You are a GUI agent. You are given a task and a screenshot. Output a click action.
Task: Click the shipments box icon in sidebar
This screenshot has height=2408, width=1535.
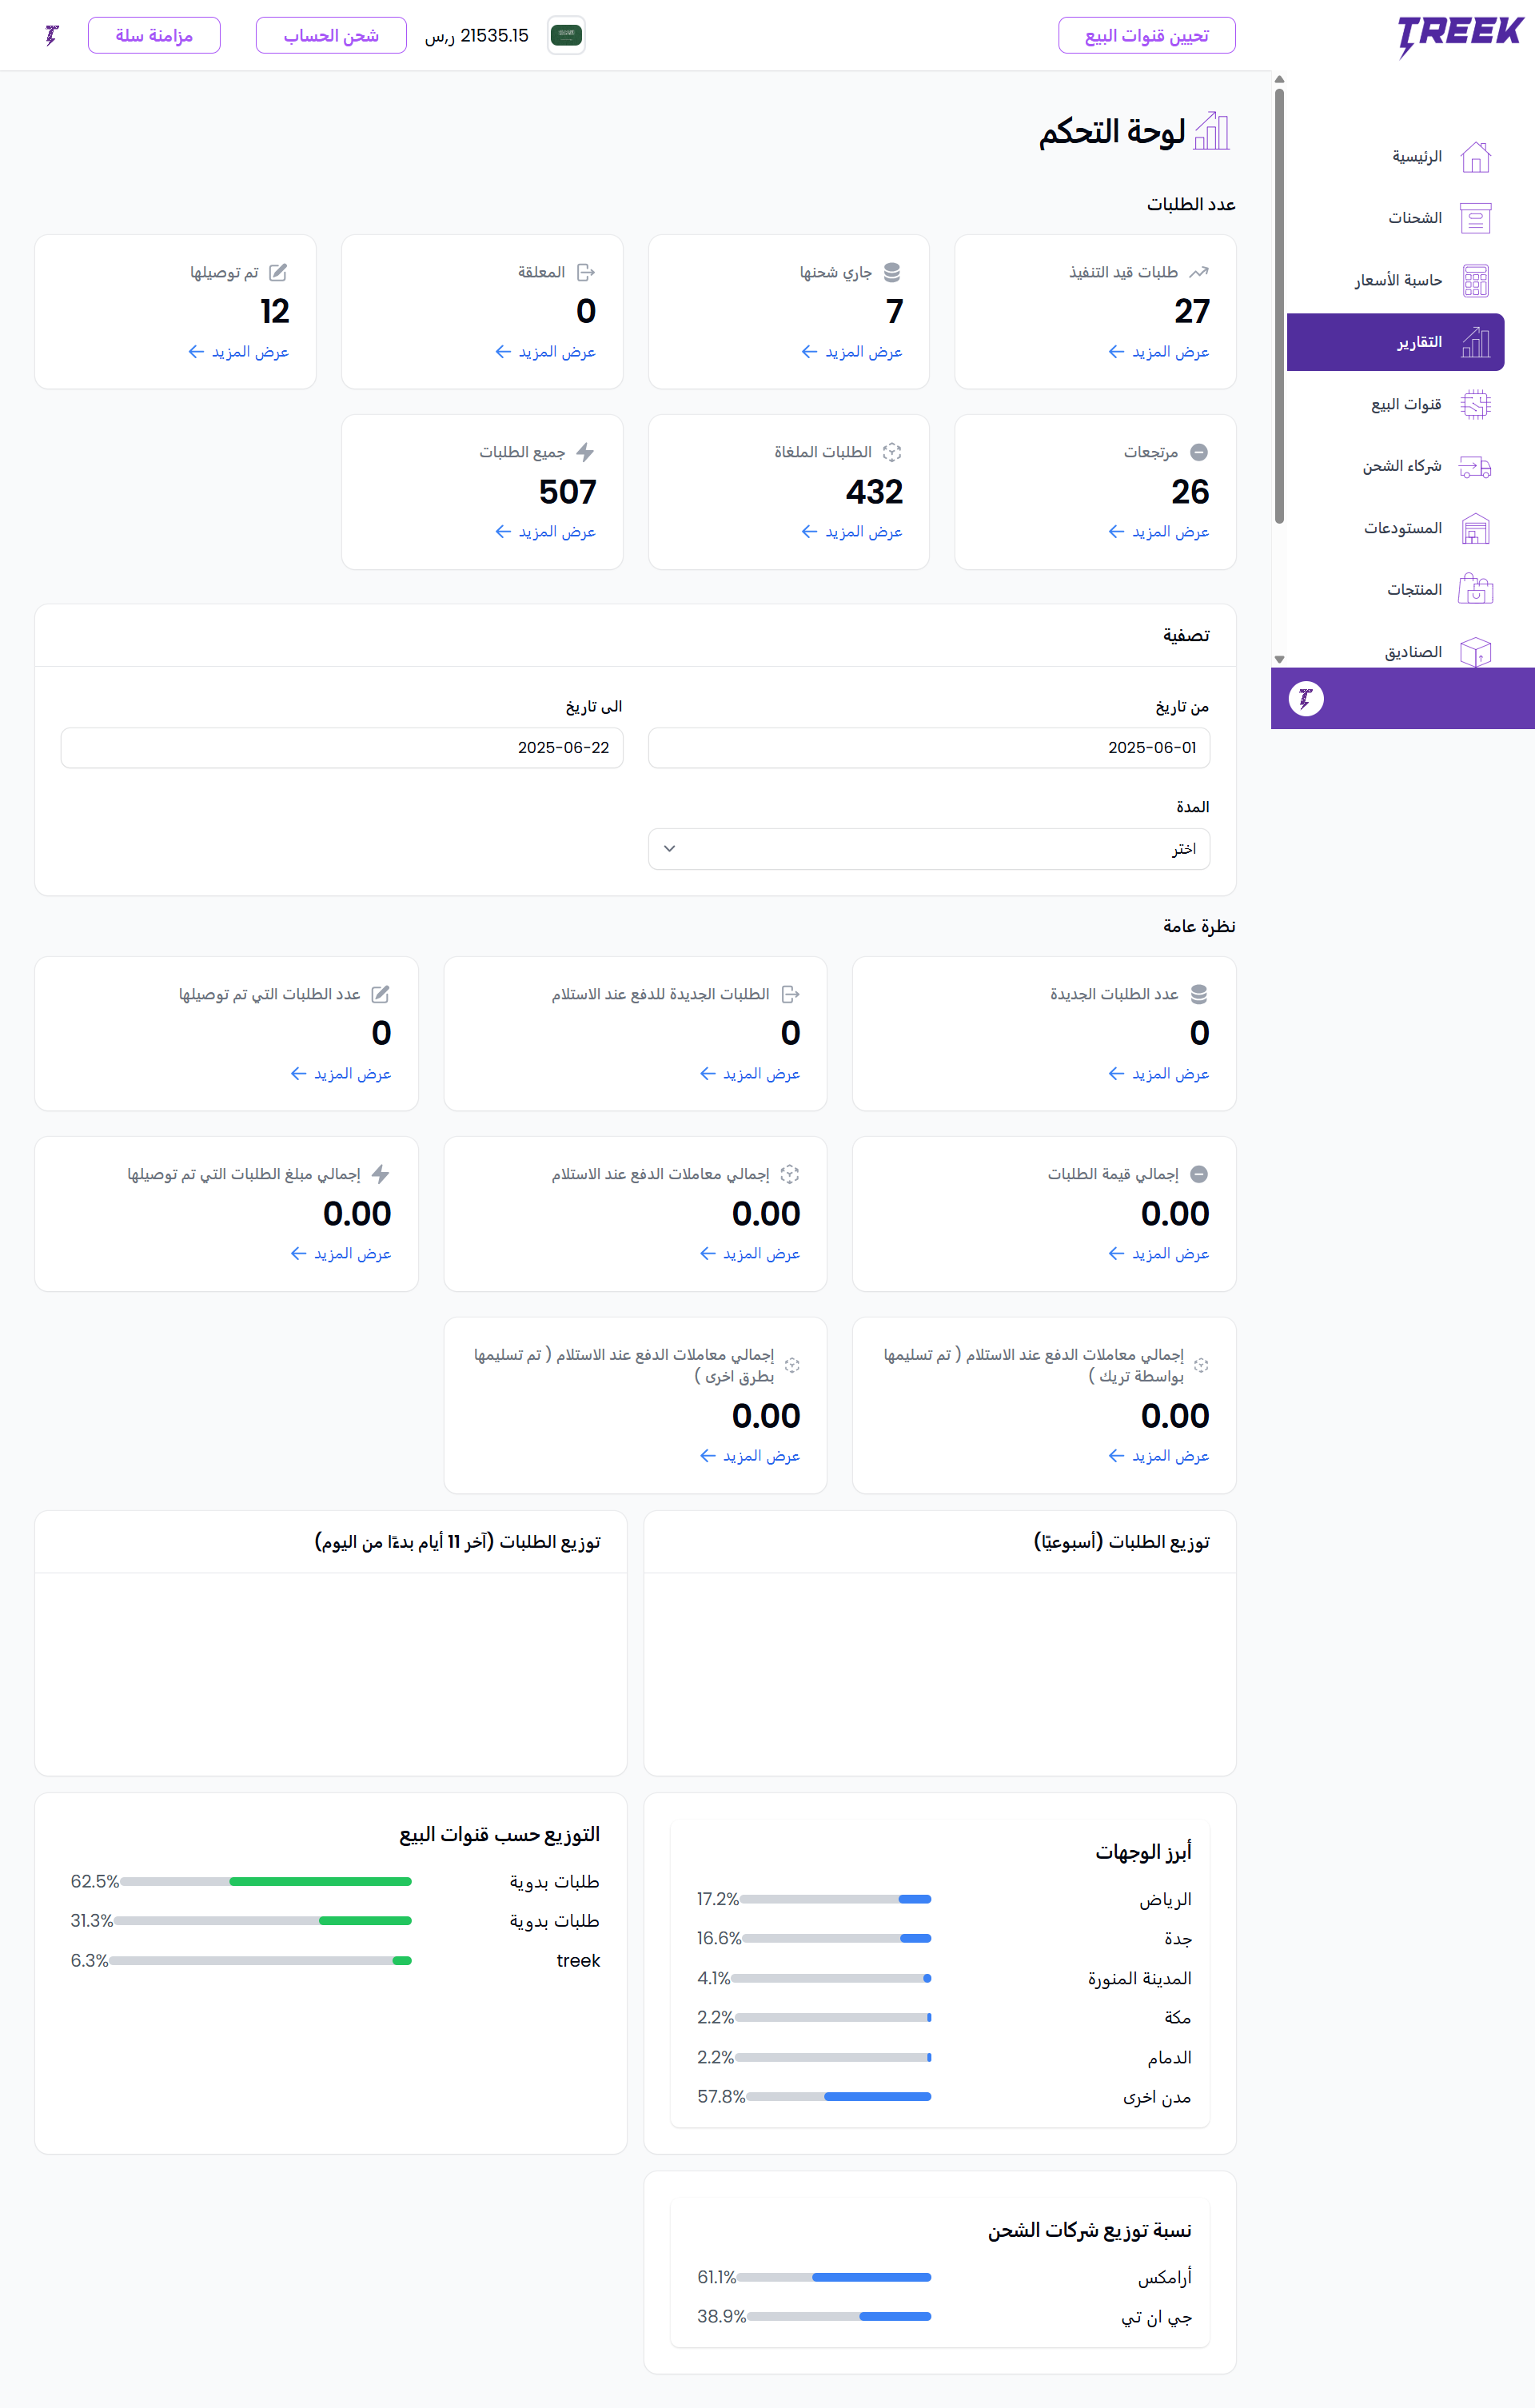pos(1475,218)
